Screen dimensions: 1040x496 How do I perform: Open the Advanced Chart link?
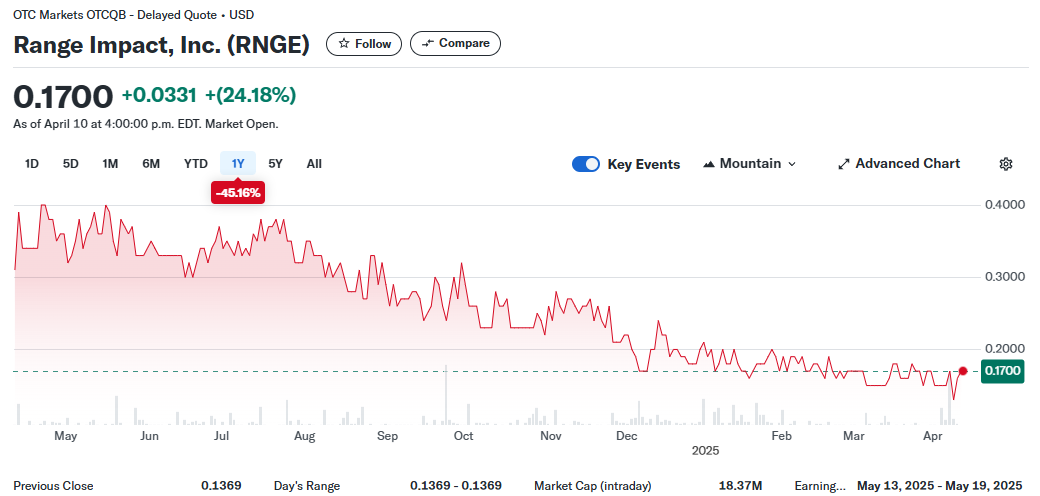click(x=899, y=164)
